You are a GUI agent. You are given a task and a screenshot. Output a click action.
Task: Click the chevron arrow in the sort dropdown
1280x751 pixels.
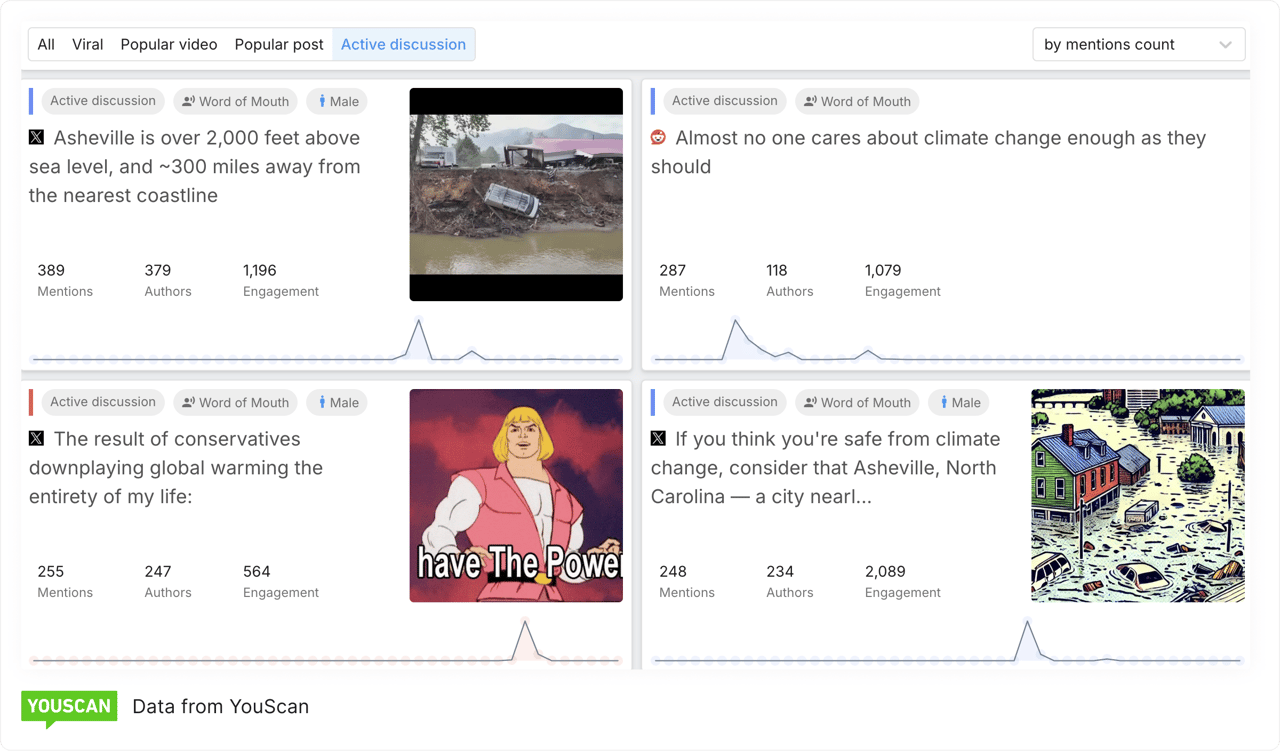pyautogui.click(x=1225, y=45)
